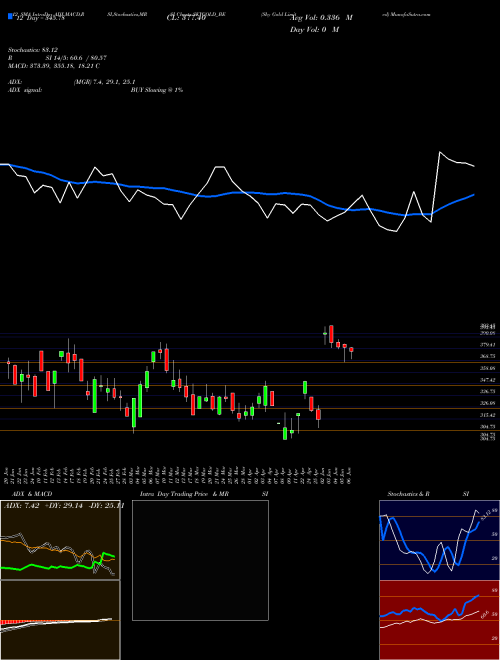Image resolution: width=500 pixels, height=660 pixels.
Task: Click the dark red RSI chart panel
Action: click(439, 620)
